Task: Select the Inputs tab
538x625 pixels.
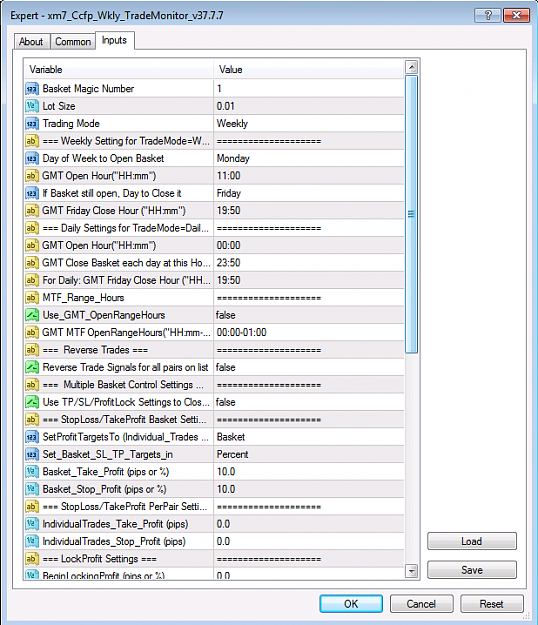Action: 114,40
